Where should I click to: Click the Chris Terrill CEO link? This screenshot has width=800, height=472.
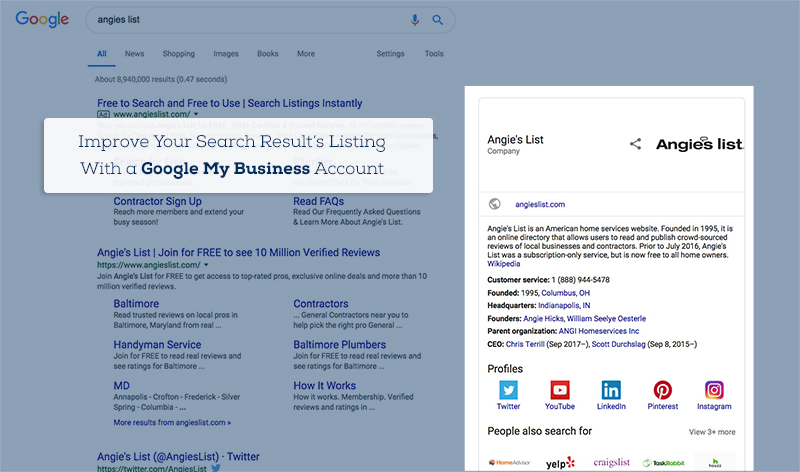525,344
